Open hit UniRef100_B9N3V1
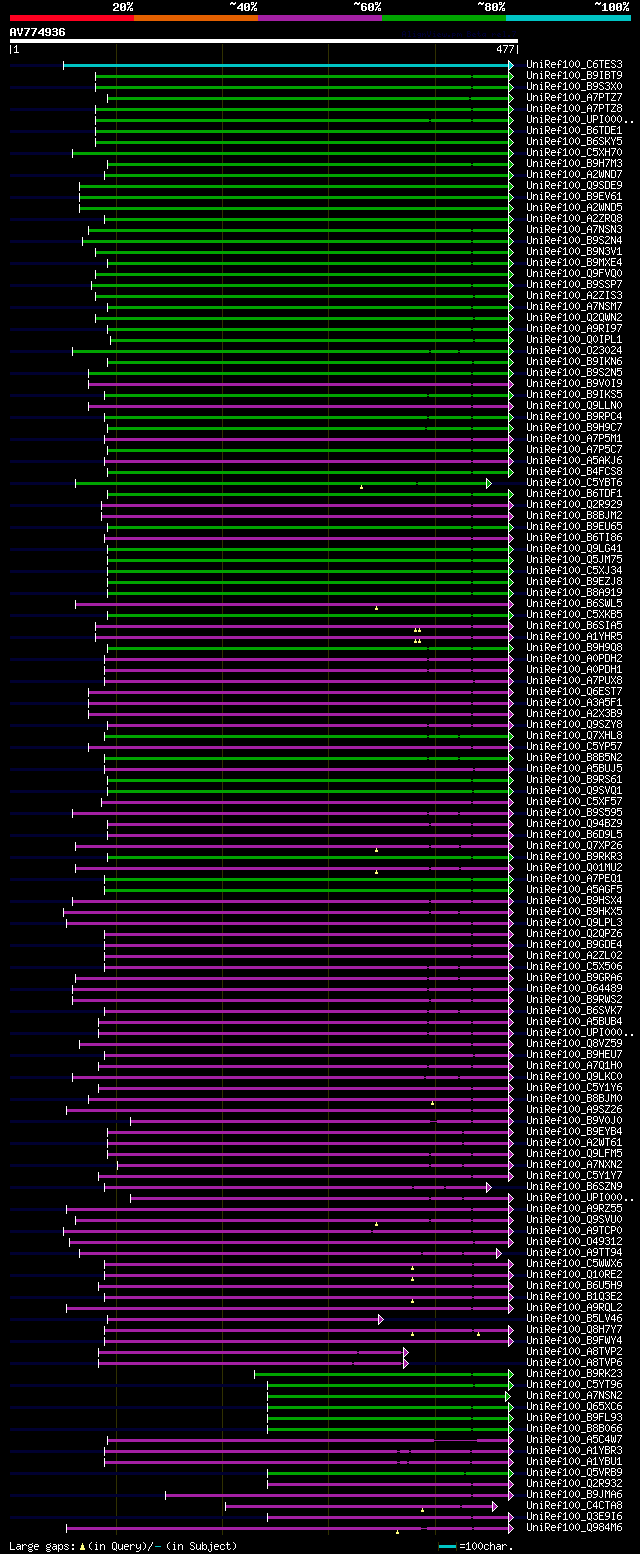 coord(573,252)
